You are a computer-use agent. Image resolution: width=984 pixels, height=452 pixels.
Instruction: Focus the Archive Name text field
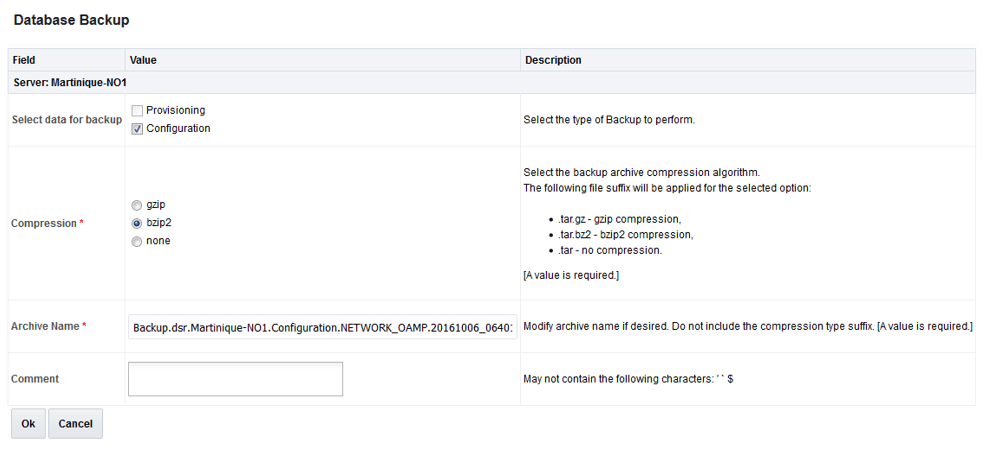coord(323,327)
